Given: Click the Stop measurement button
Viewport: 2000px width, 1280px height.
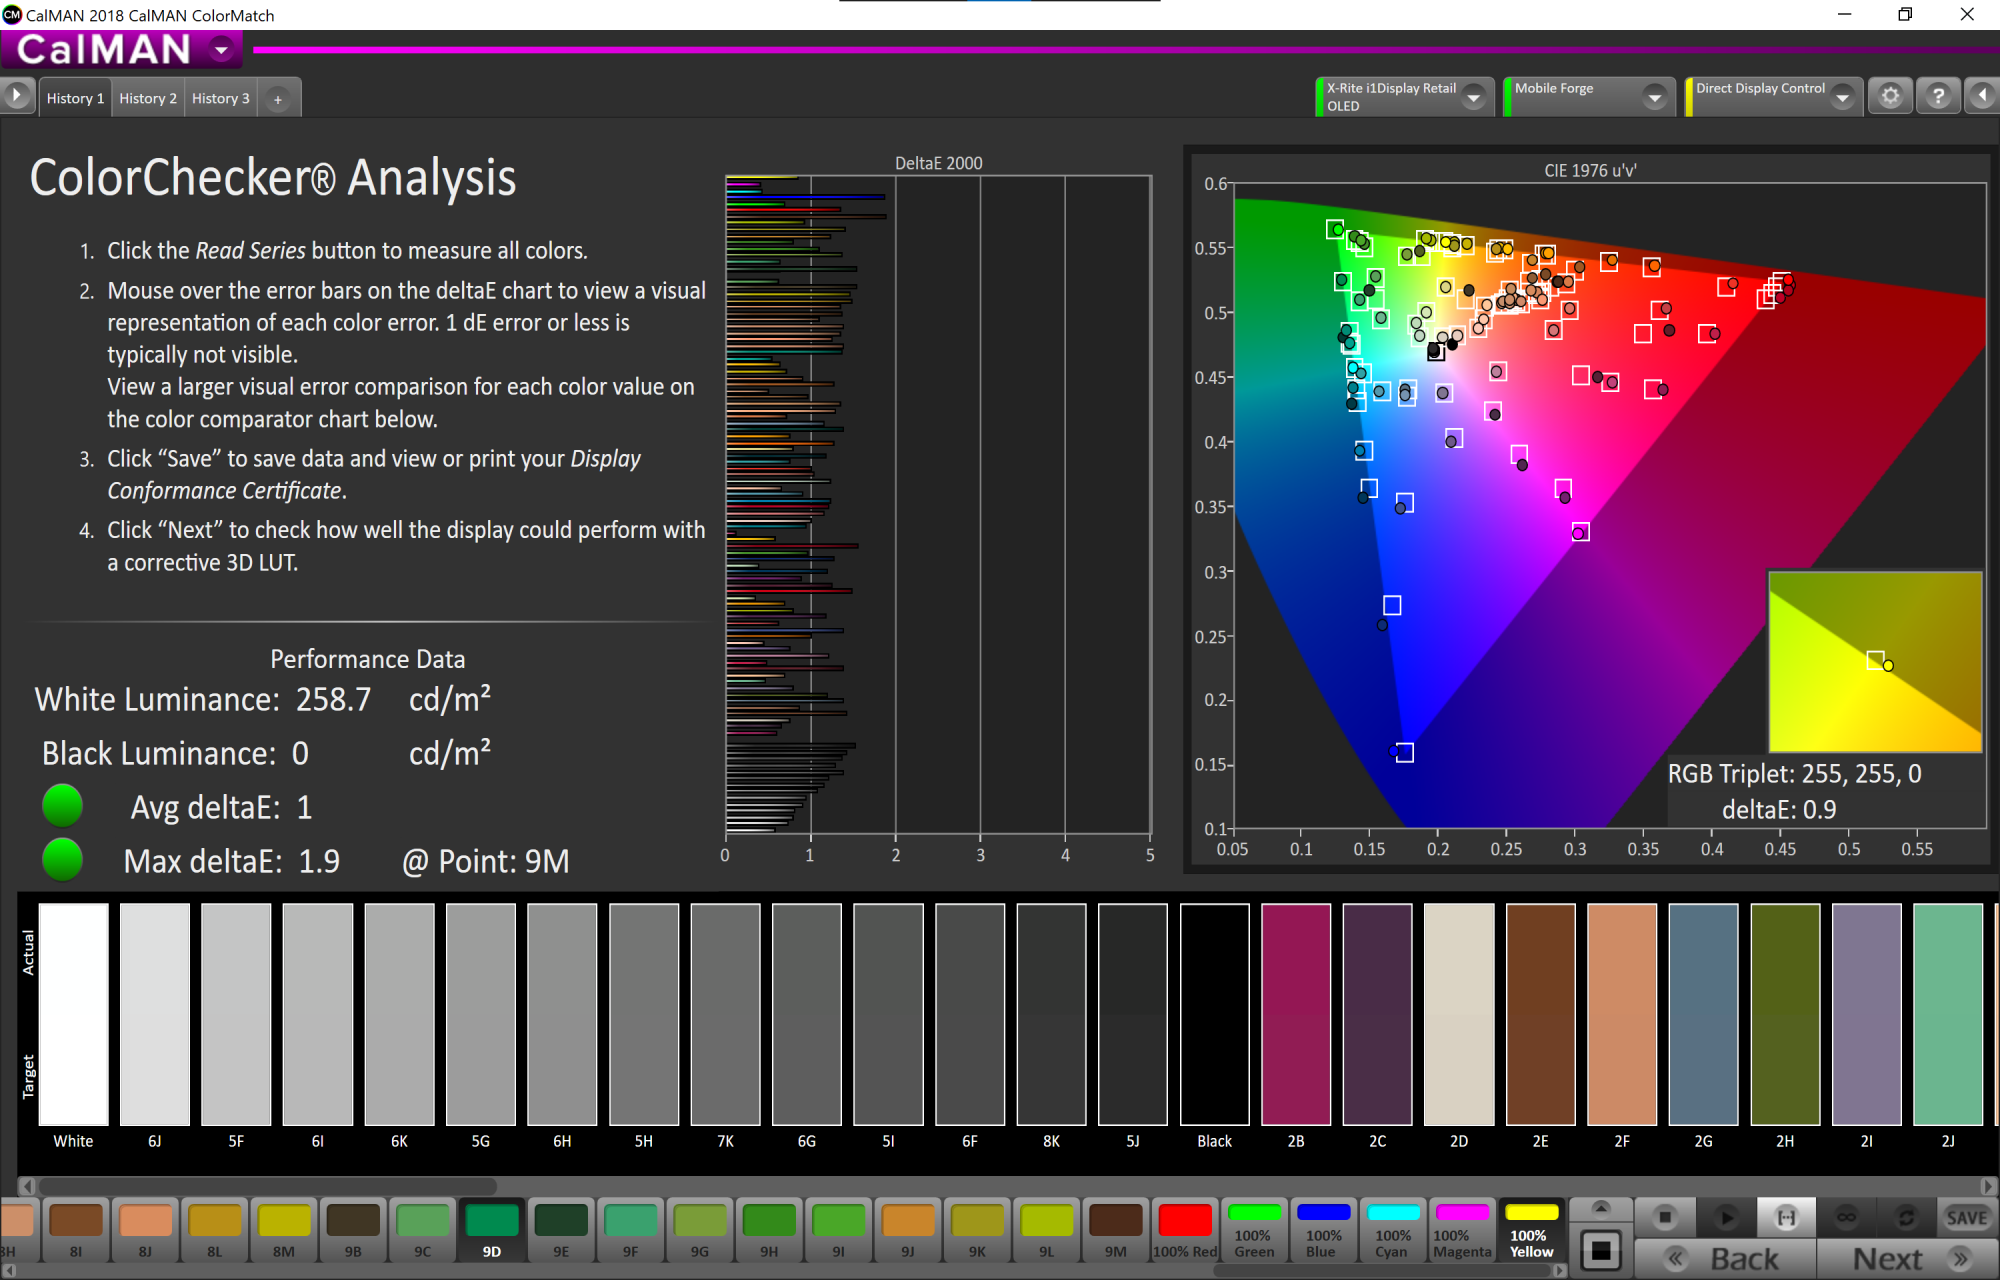Looking at the screenshot, I should 1665,1217.
